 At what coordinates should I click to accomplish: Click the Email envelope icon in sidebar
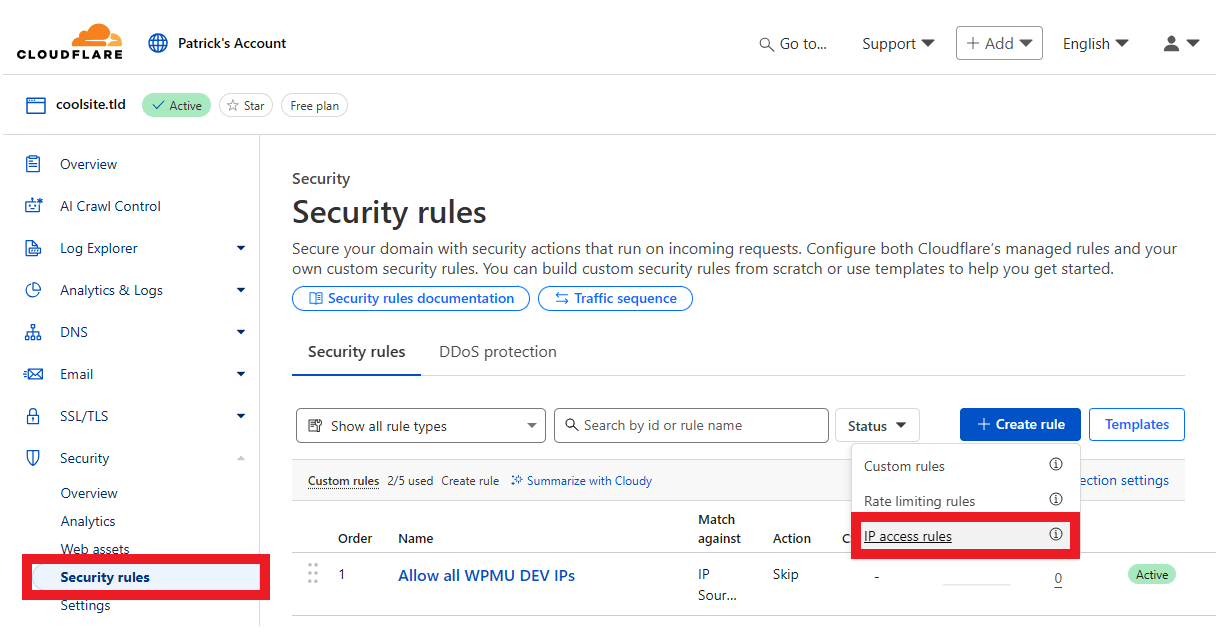pos(34,374)
